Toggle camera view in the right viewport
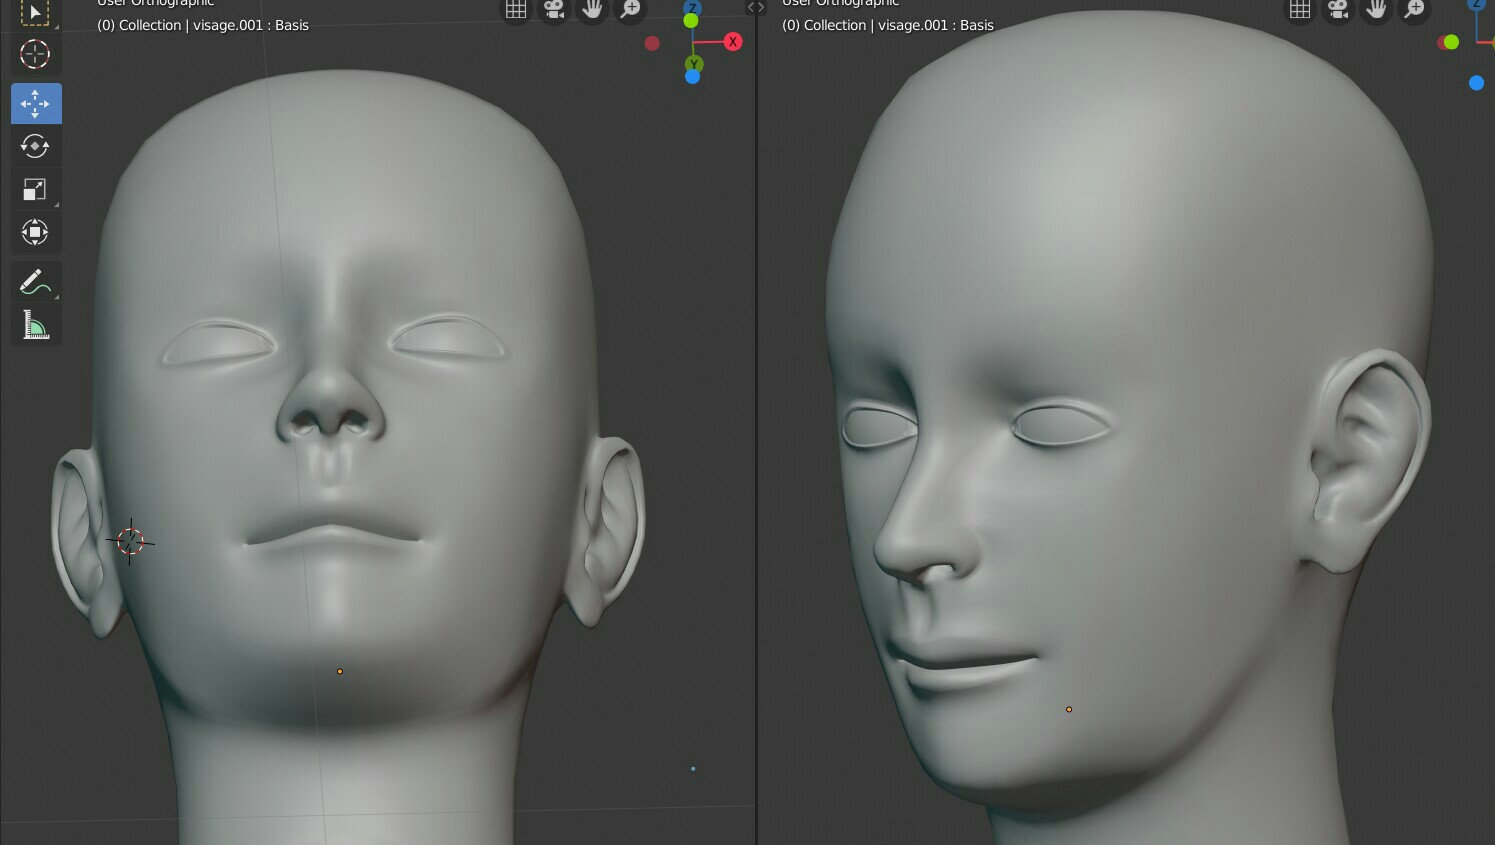This screenshot has height=845, width=1495. click(x=1338, y=10)
